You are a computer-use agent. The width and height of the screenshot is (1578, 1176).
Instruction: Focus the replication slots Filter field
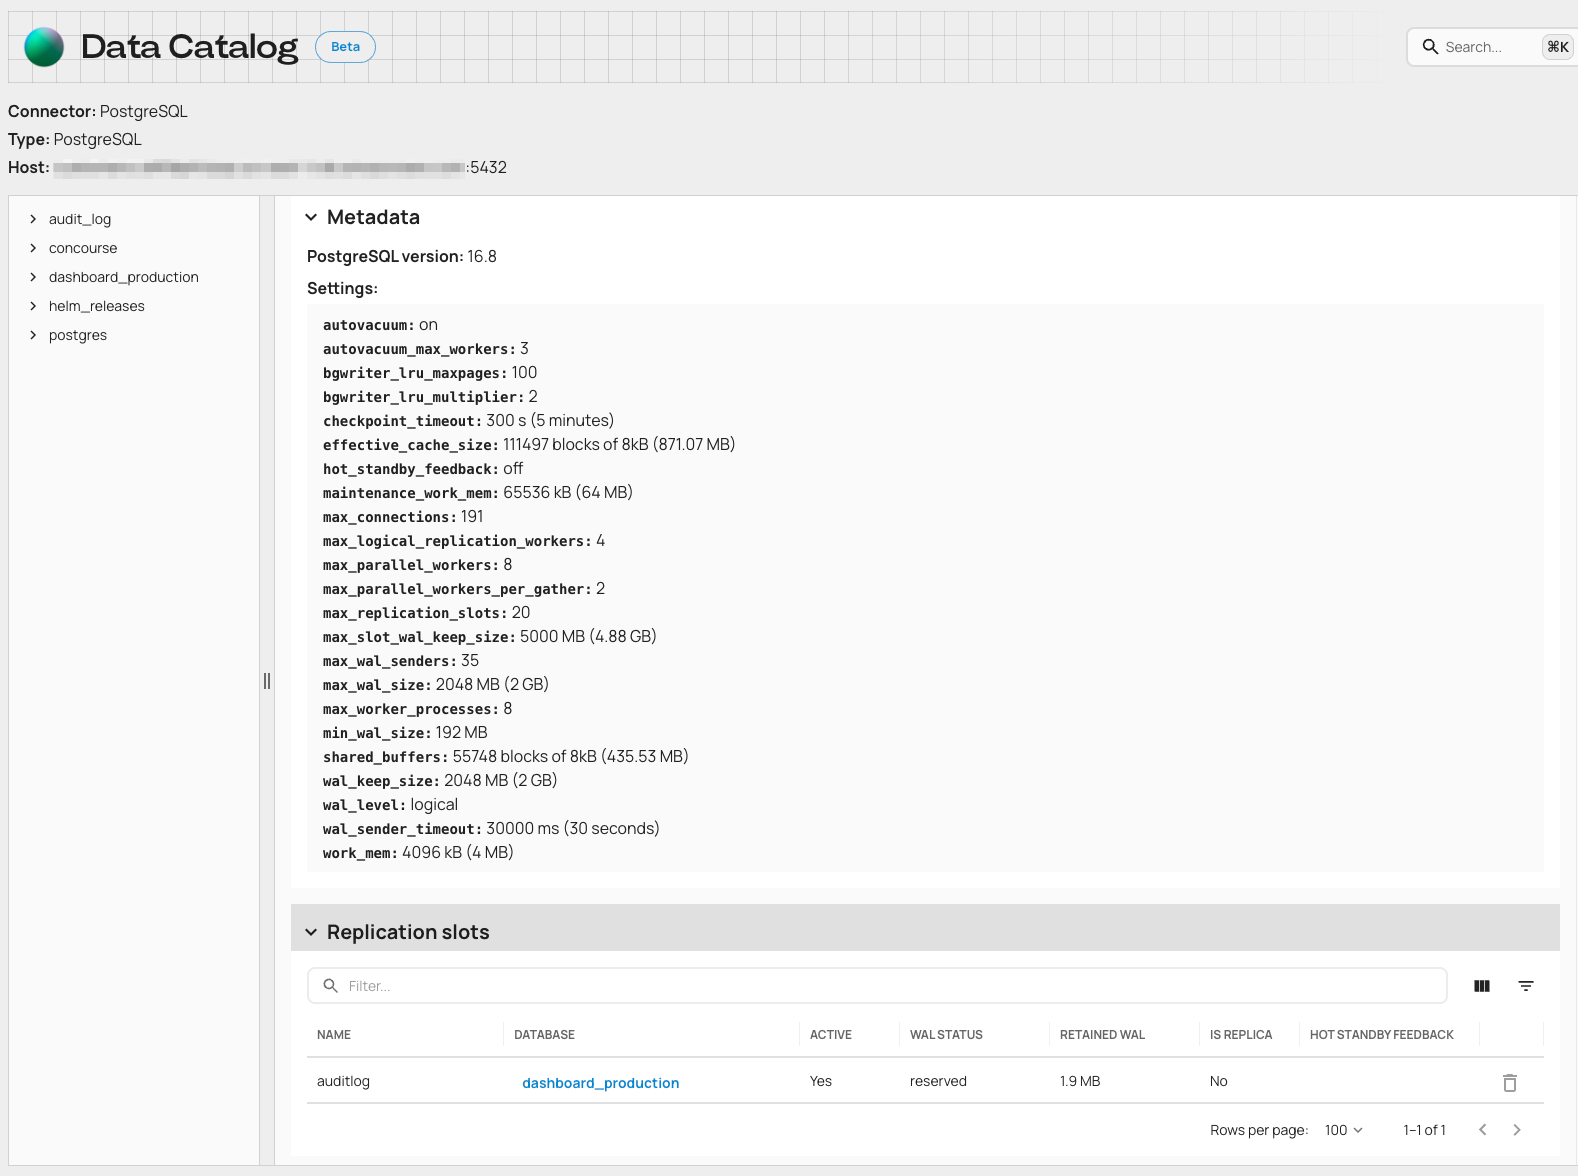[x=877, y=986]
